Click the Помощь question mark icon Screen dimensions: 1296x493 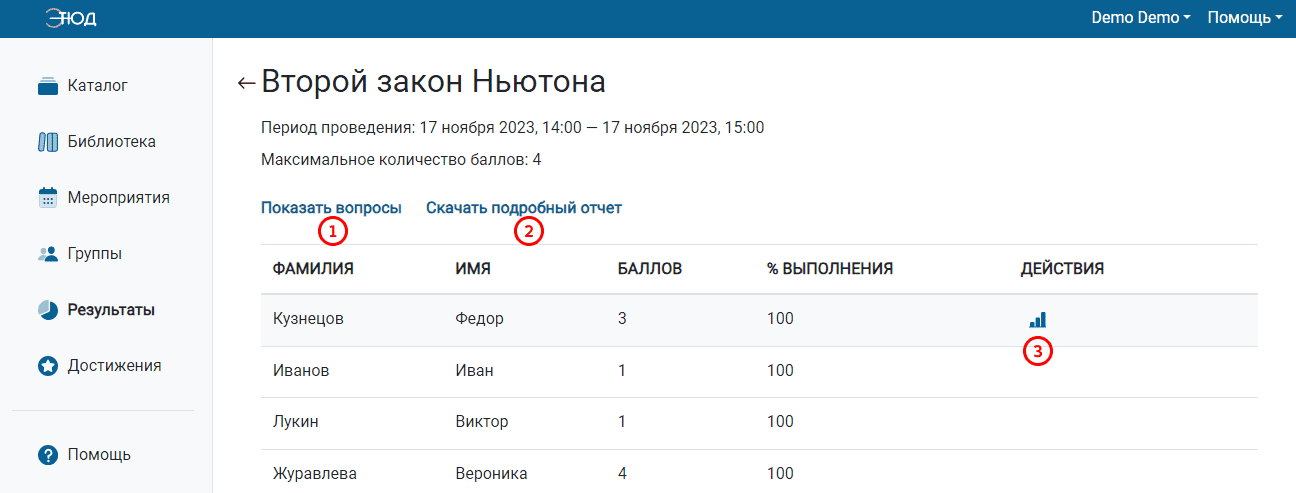(48, 455)
